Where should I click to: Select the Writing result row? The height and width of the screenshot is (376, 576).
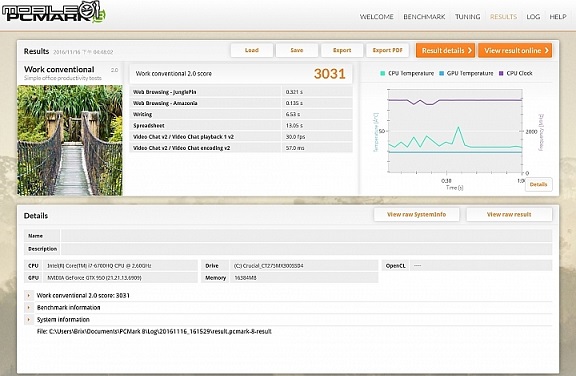[x=241, y=114]
